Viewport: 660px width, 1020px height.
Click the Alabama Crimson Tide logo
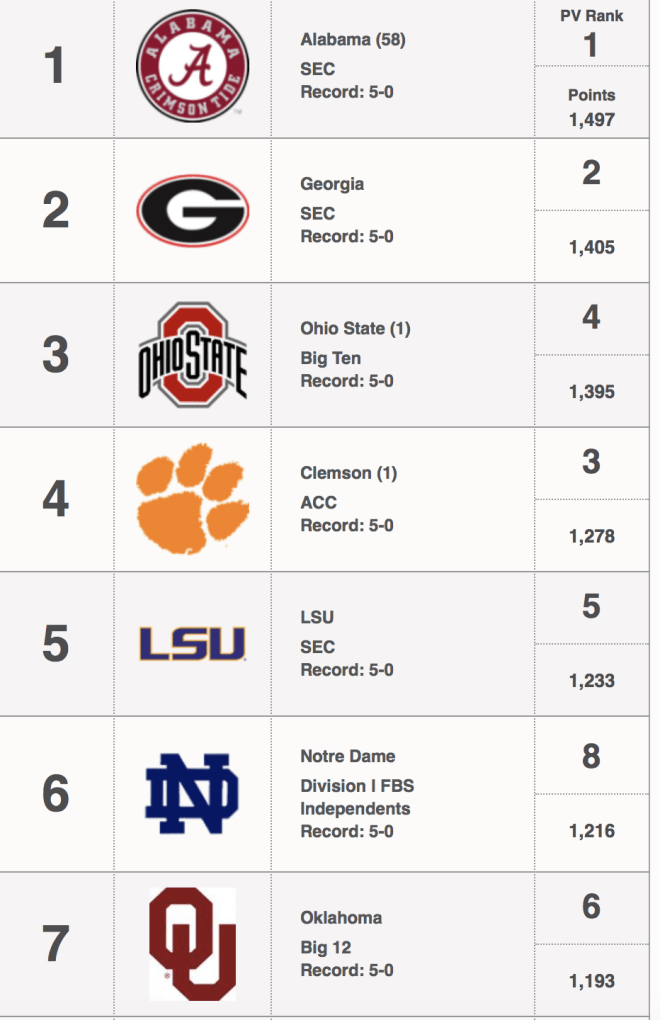(192, 66)
